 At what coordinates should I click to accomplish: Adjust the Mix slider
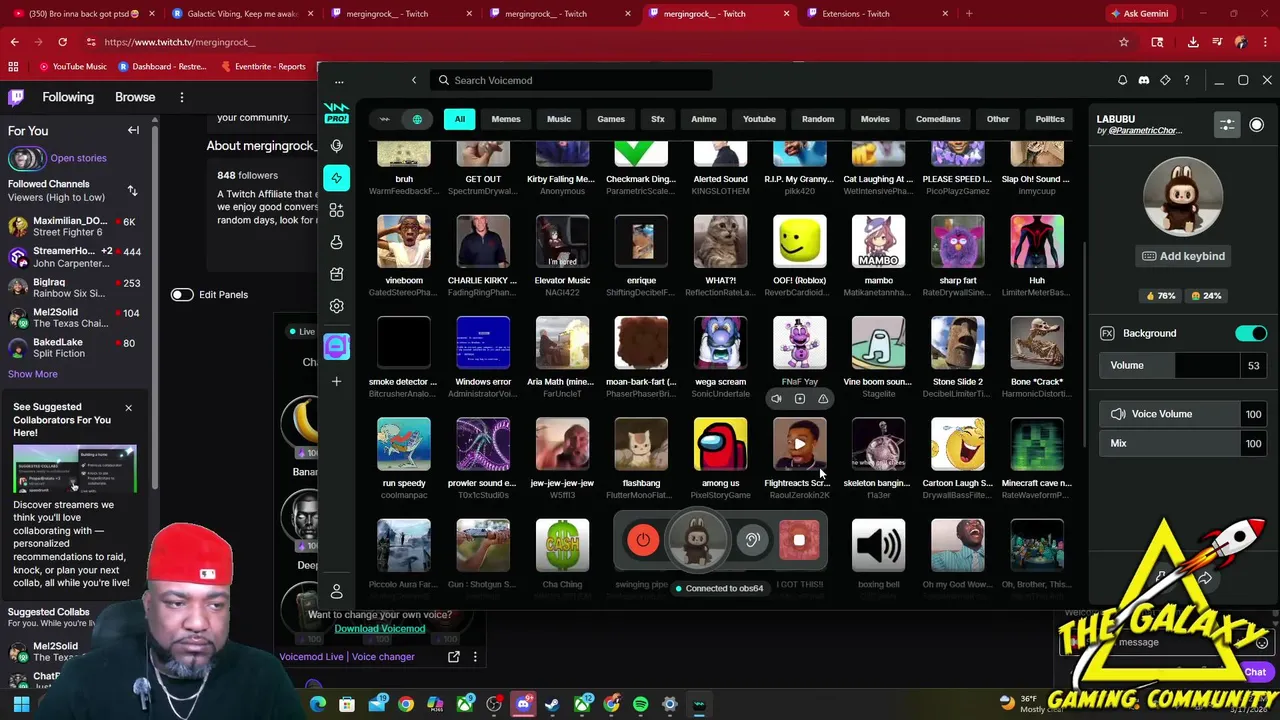tap(1184, 444)
